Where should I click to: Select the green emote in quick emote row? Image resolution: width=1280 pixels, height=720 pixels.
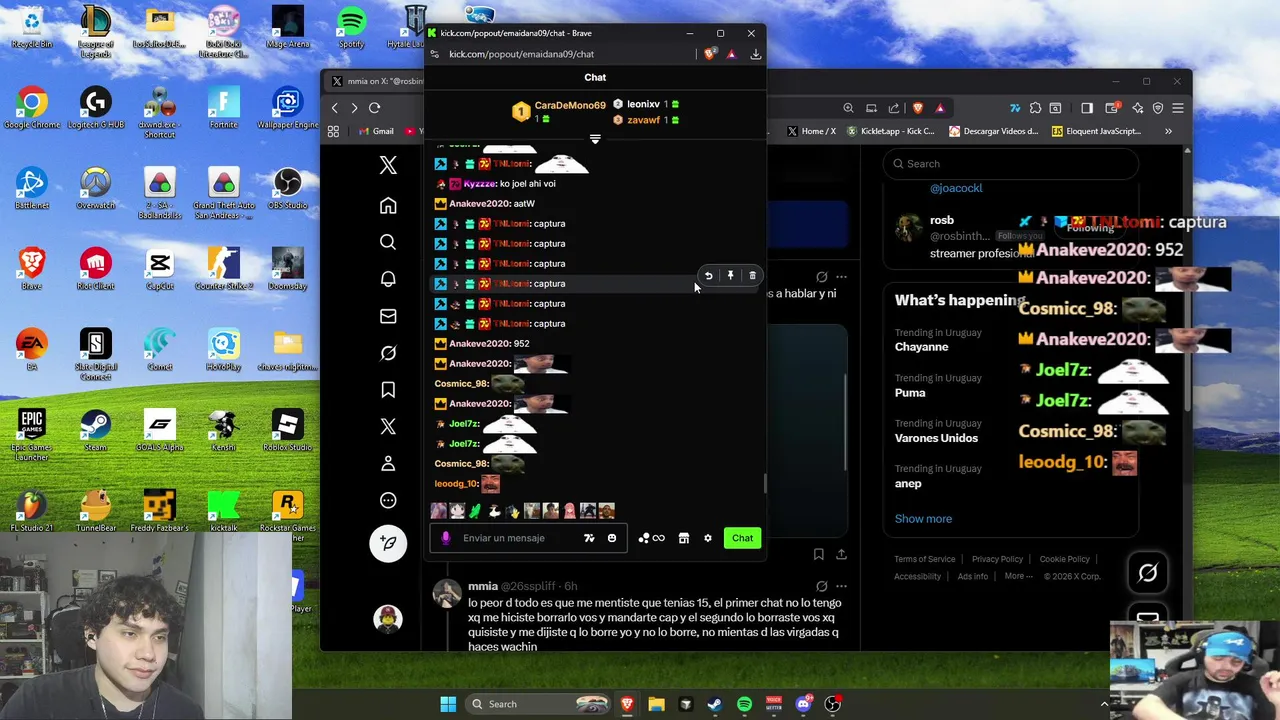[475, 511]
